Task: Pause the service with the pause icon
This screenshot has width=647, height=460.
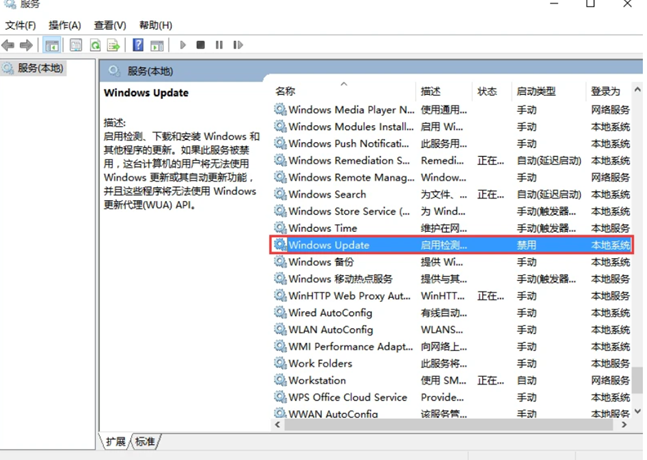Action: [x=219, y=45]
